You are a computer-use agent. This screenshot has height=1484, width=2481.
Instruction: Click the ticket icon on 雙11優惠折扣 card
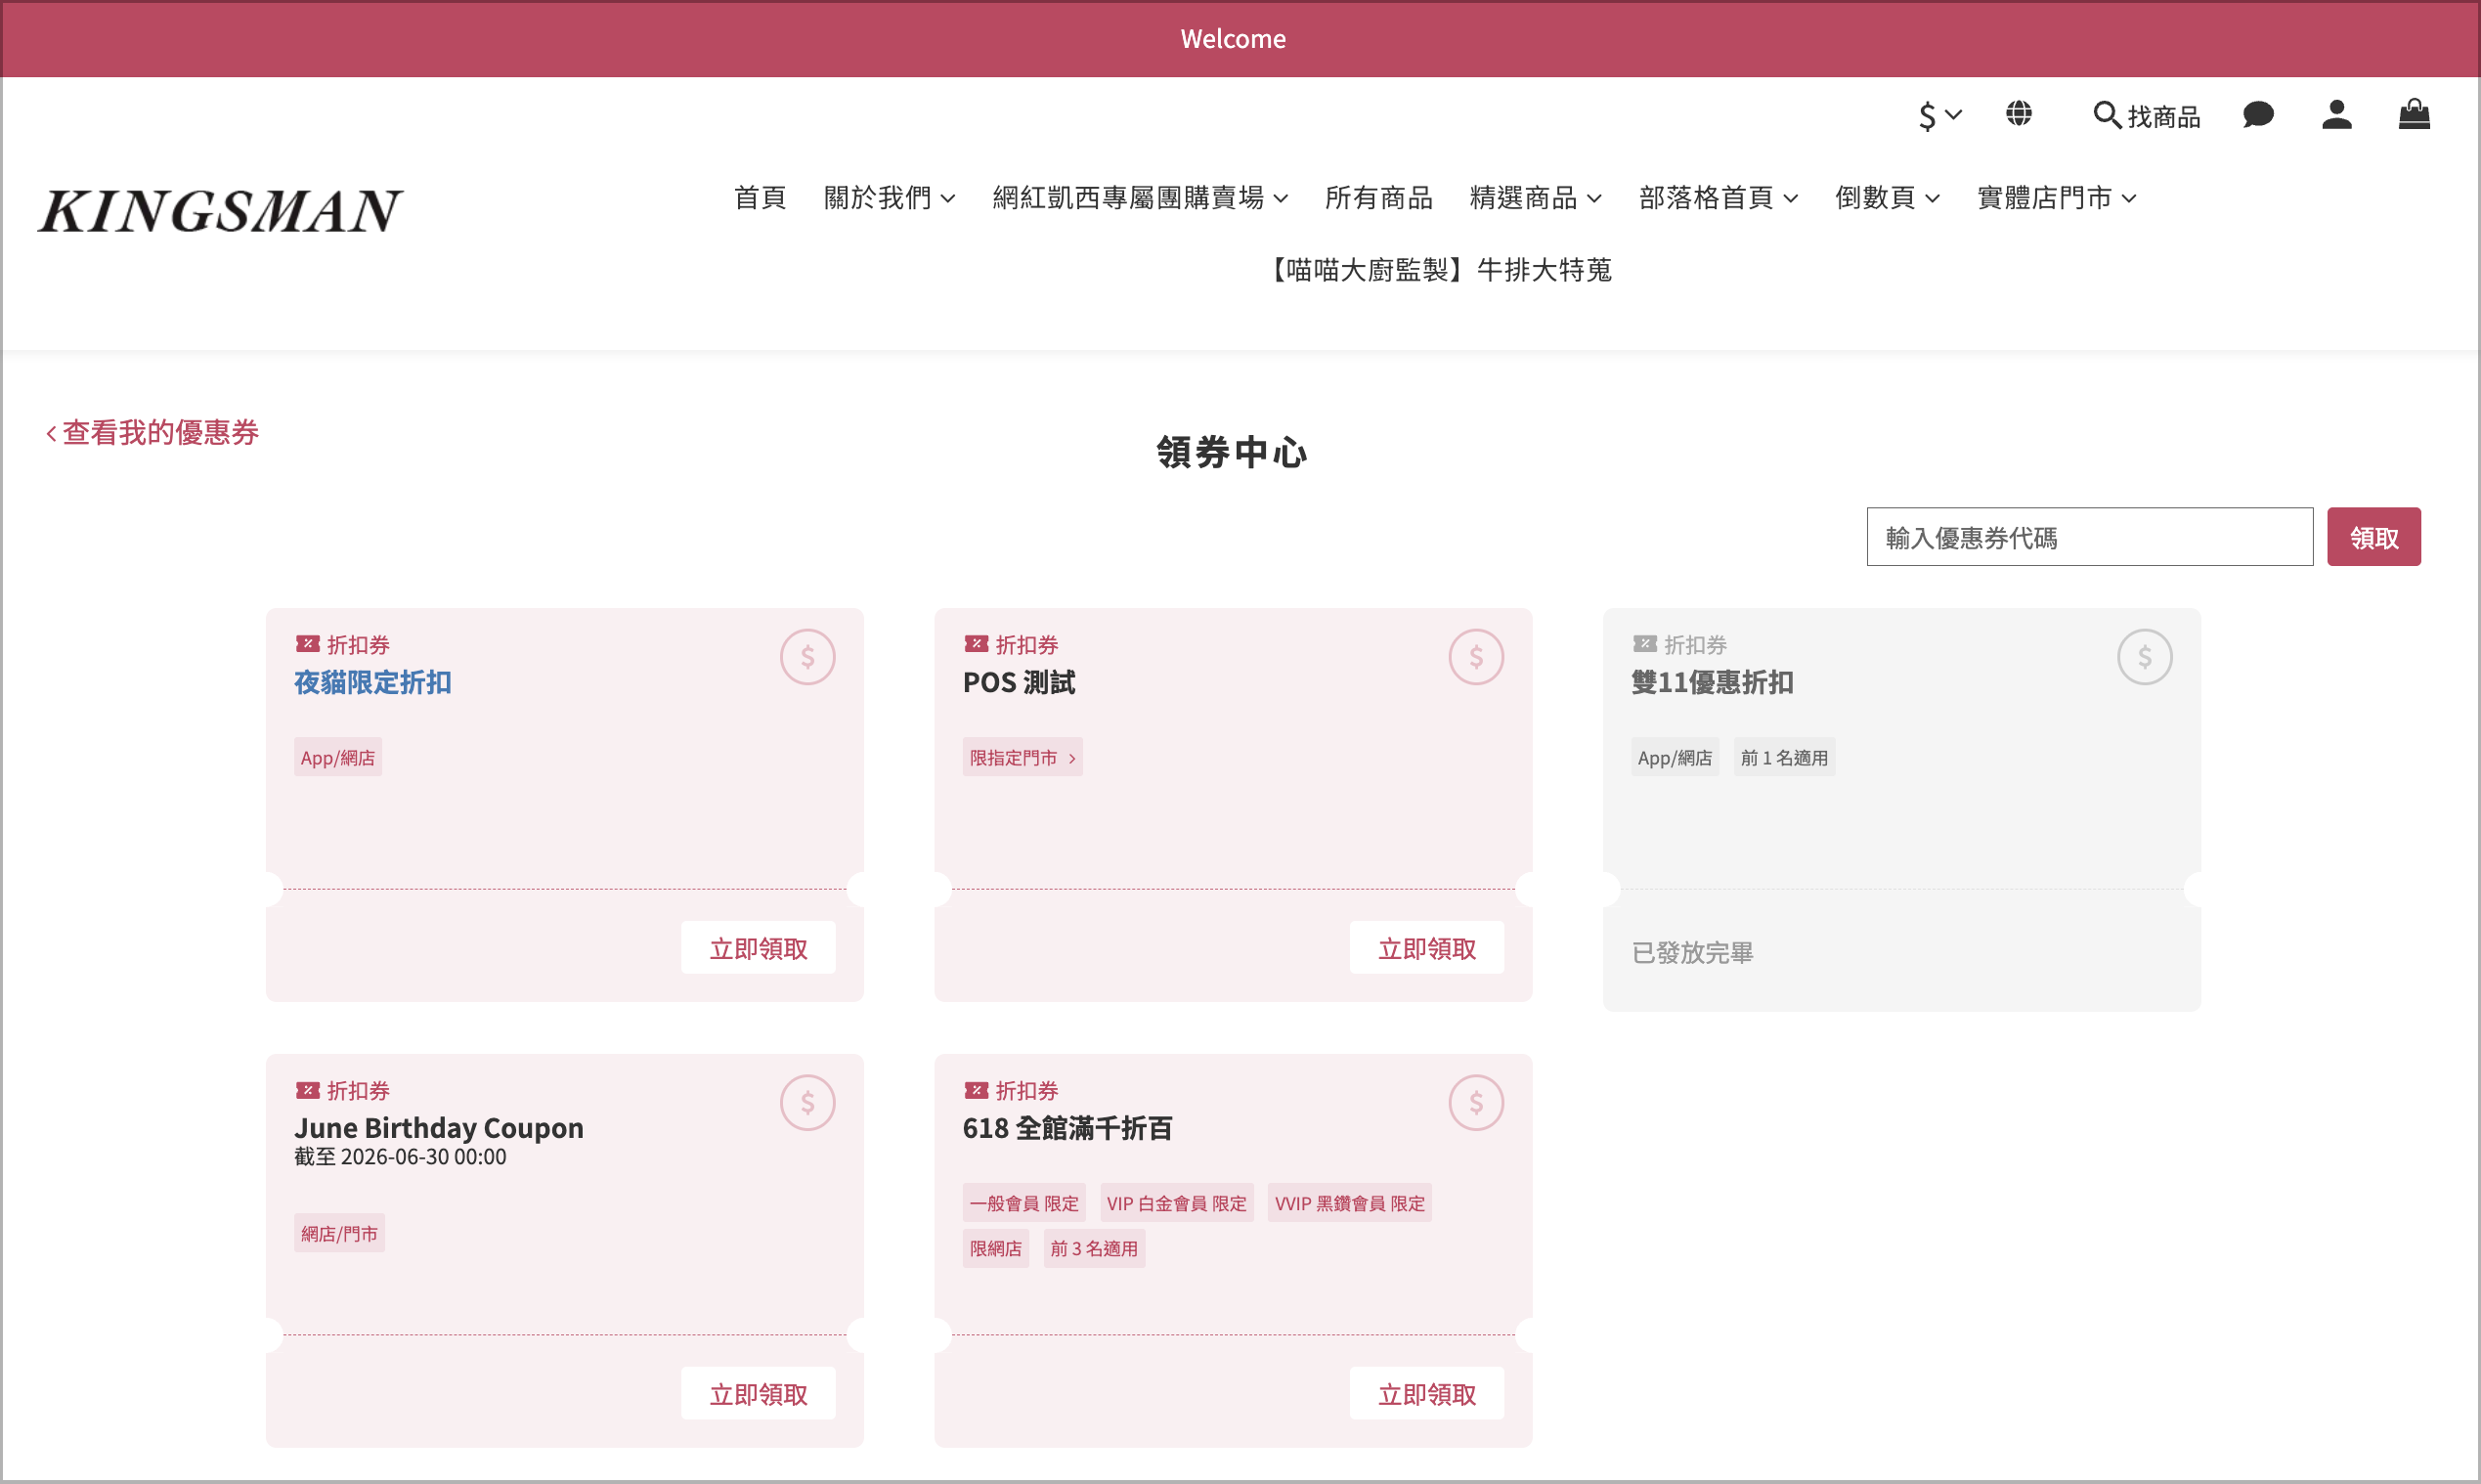pos(1644,644)
